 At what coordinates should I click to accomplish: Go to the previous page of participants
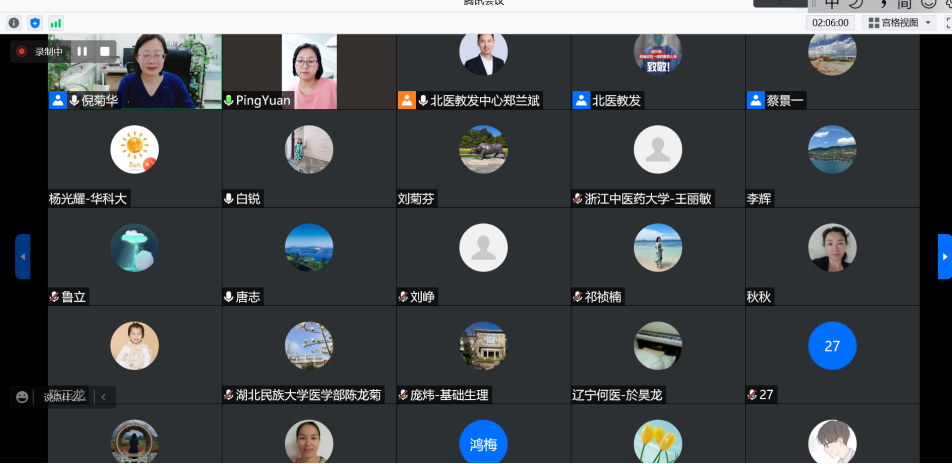(x=22, y=256)
